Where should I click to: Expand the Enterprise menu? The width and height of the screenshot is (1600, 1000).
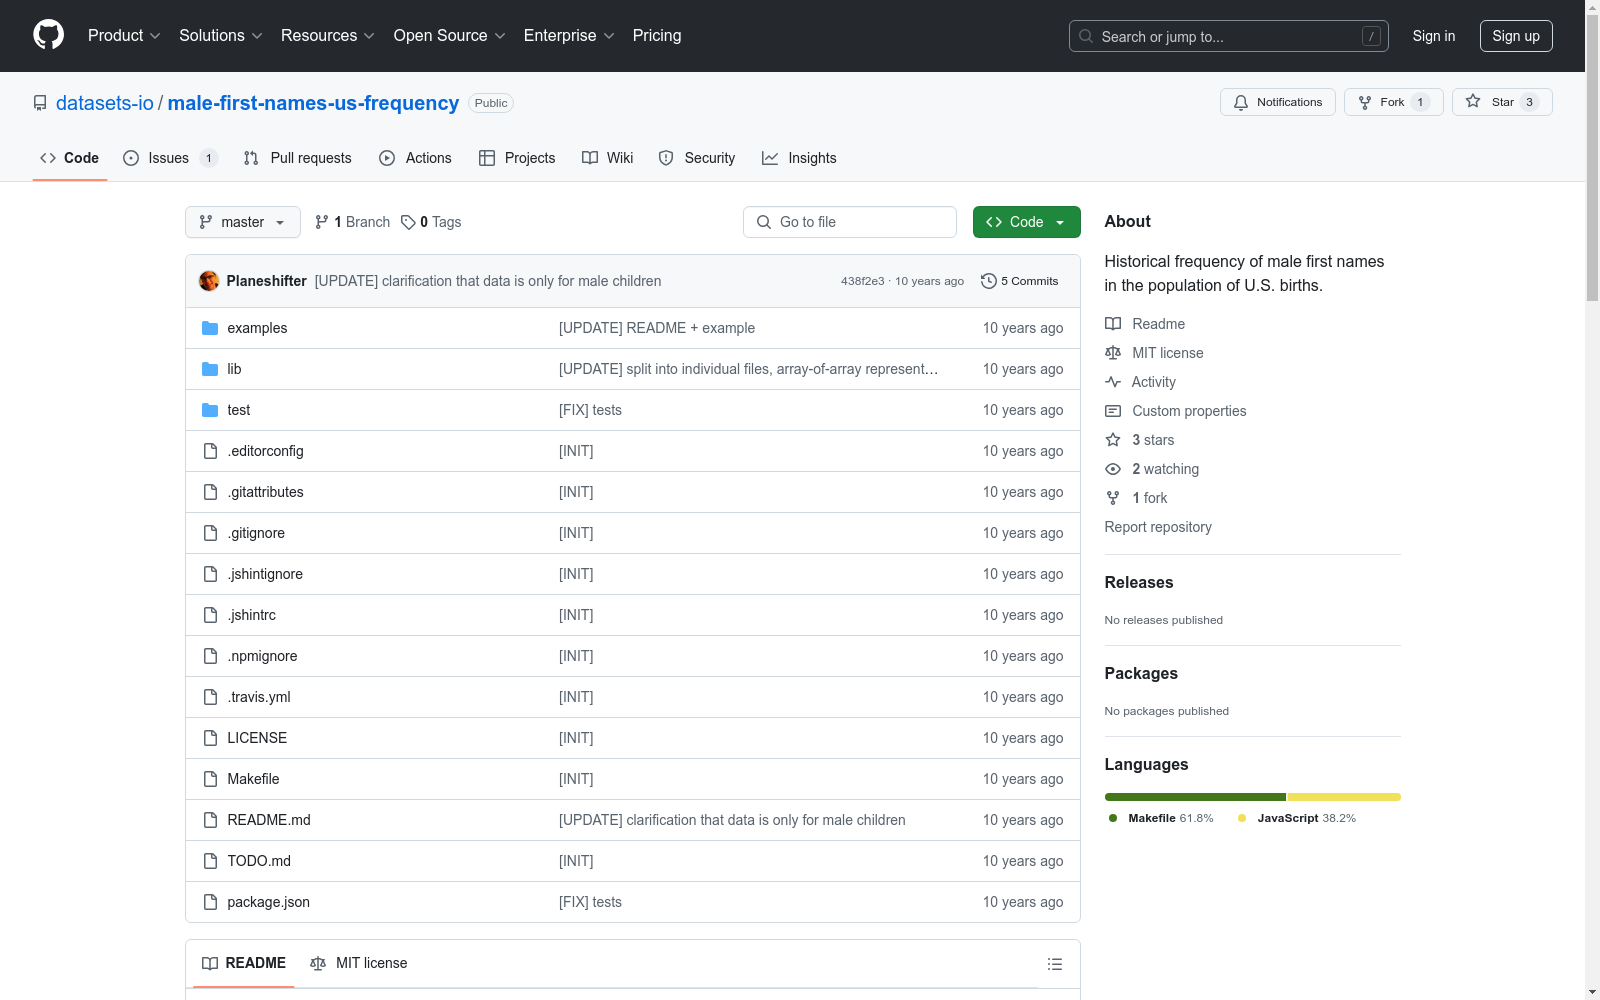point(569,35)
